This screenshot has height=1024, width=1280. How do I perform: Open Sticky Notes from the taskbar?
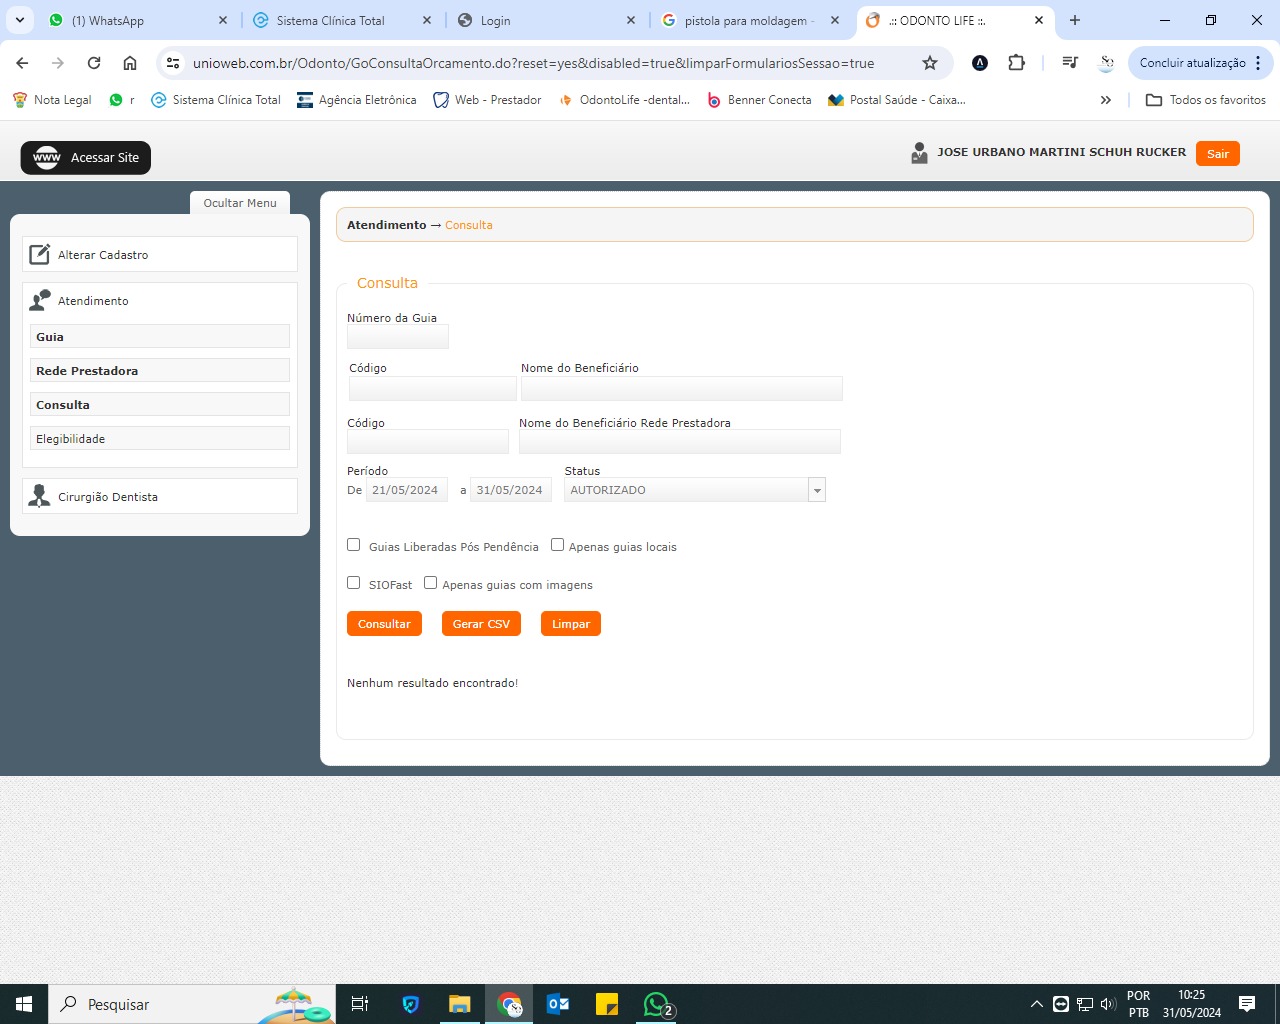click(x=607, y=1004)
